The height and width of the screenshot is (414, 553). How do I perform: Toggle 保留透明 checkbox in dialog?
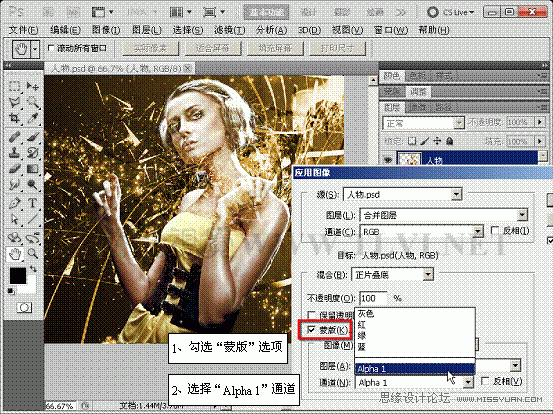[311, 315]
